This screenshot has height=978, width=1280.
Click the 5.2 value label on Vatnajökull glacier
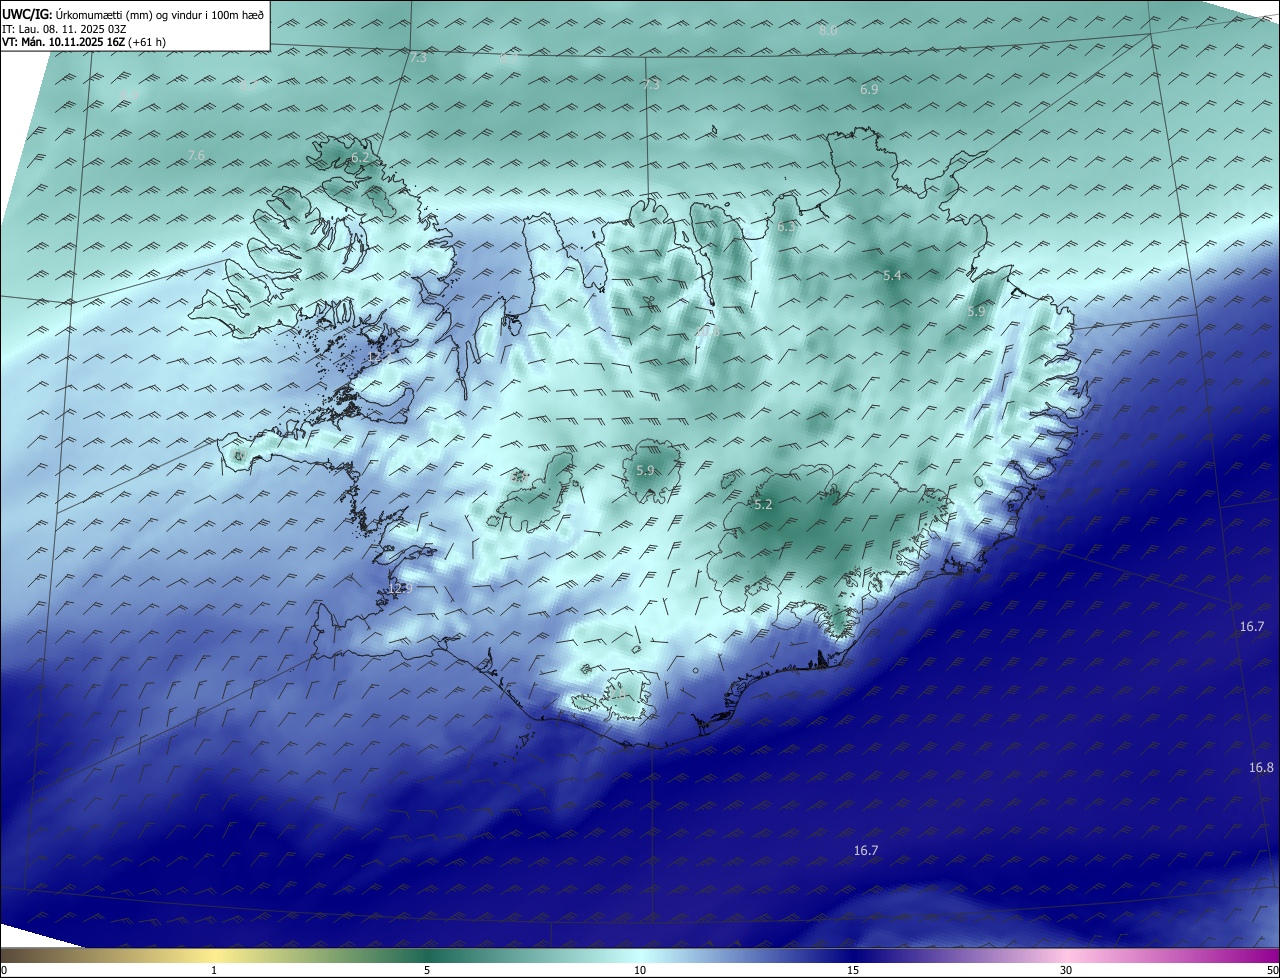pyautogui.click(x=764, y=505)
